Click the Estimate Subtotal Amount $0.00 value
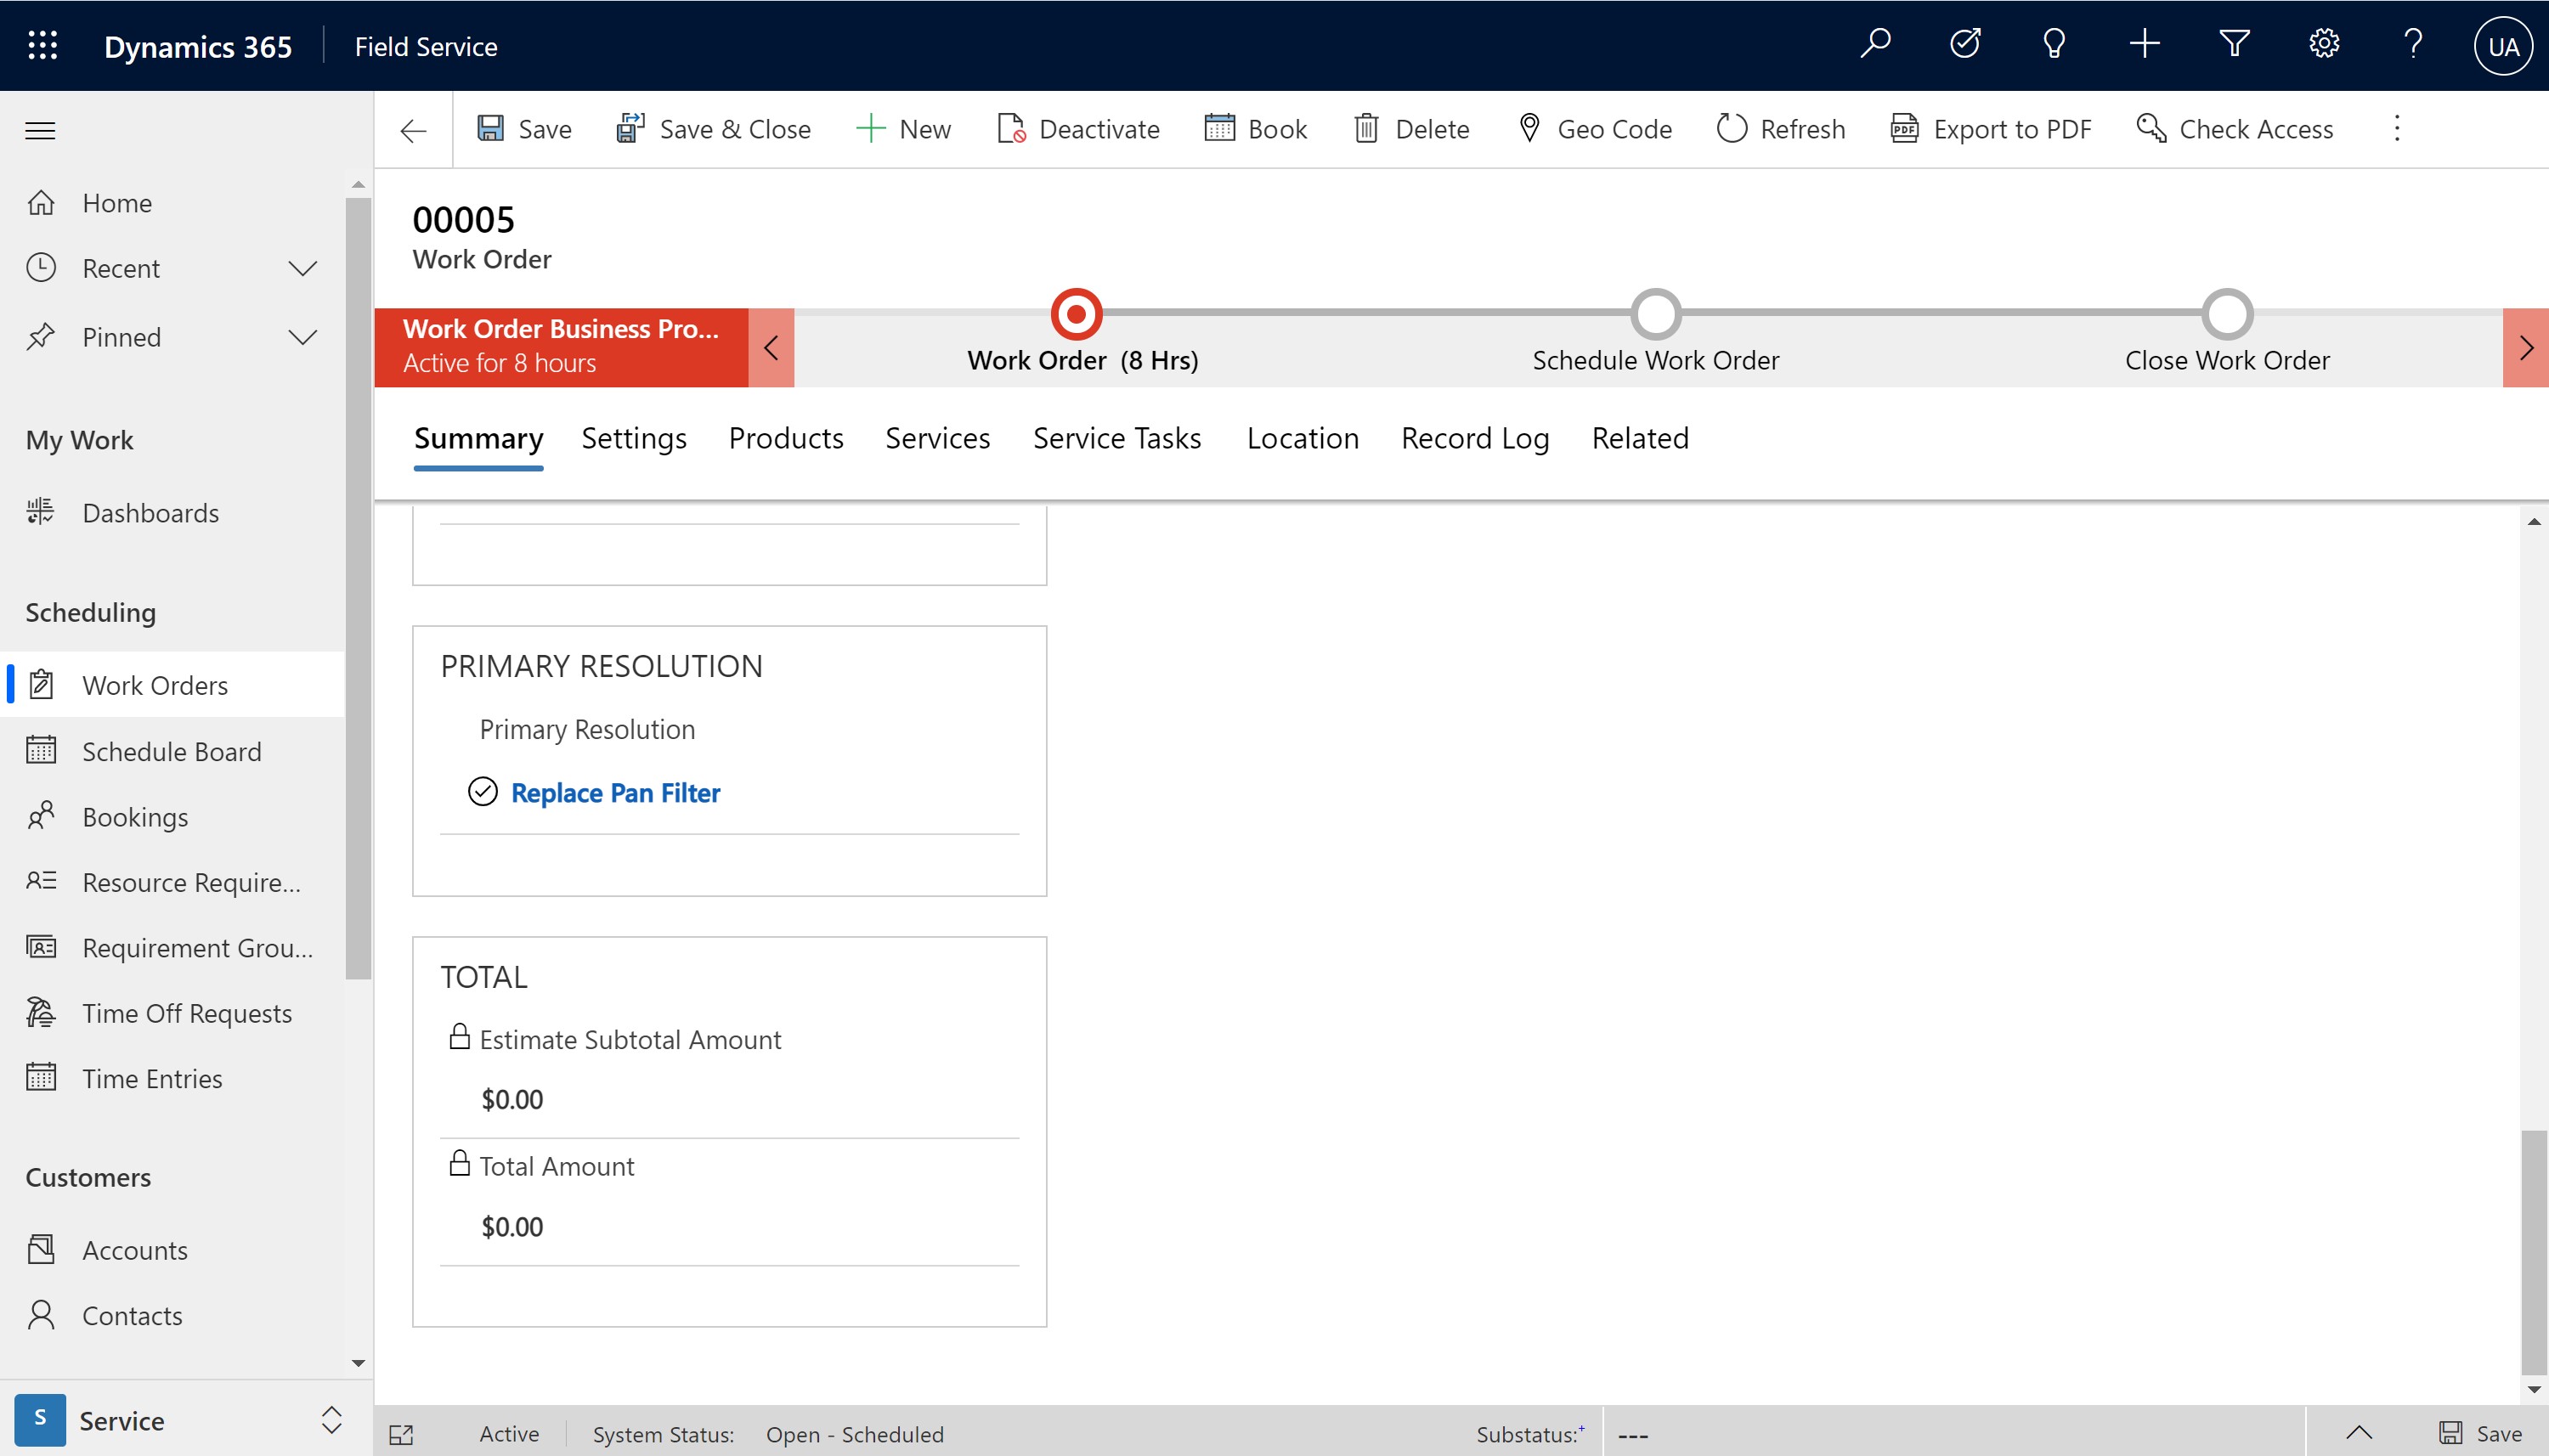The width and height of the screenshot is (2549, 1456). [x=512, y=1100]
